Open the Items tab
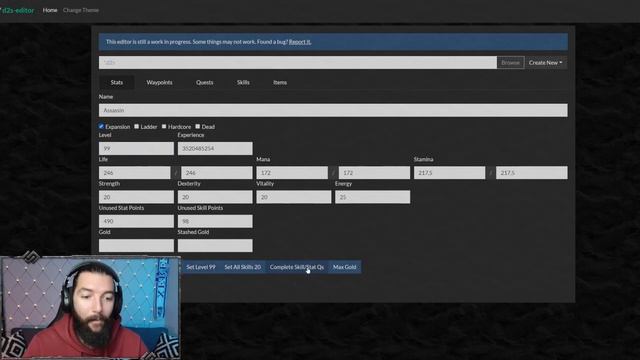Viewport: 640px width, 360px height. pos(280,82)
